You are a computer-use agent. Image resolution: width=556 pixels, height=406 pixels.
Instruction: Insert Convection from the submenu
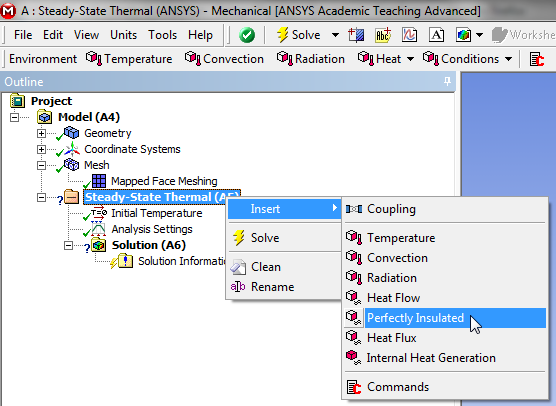pos(445,258)
